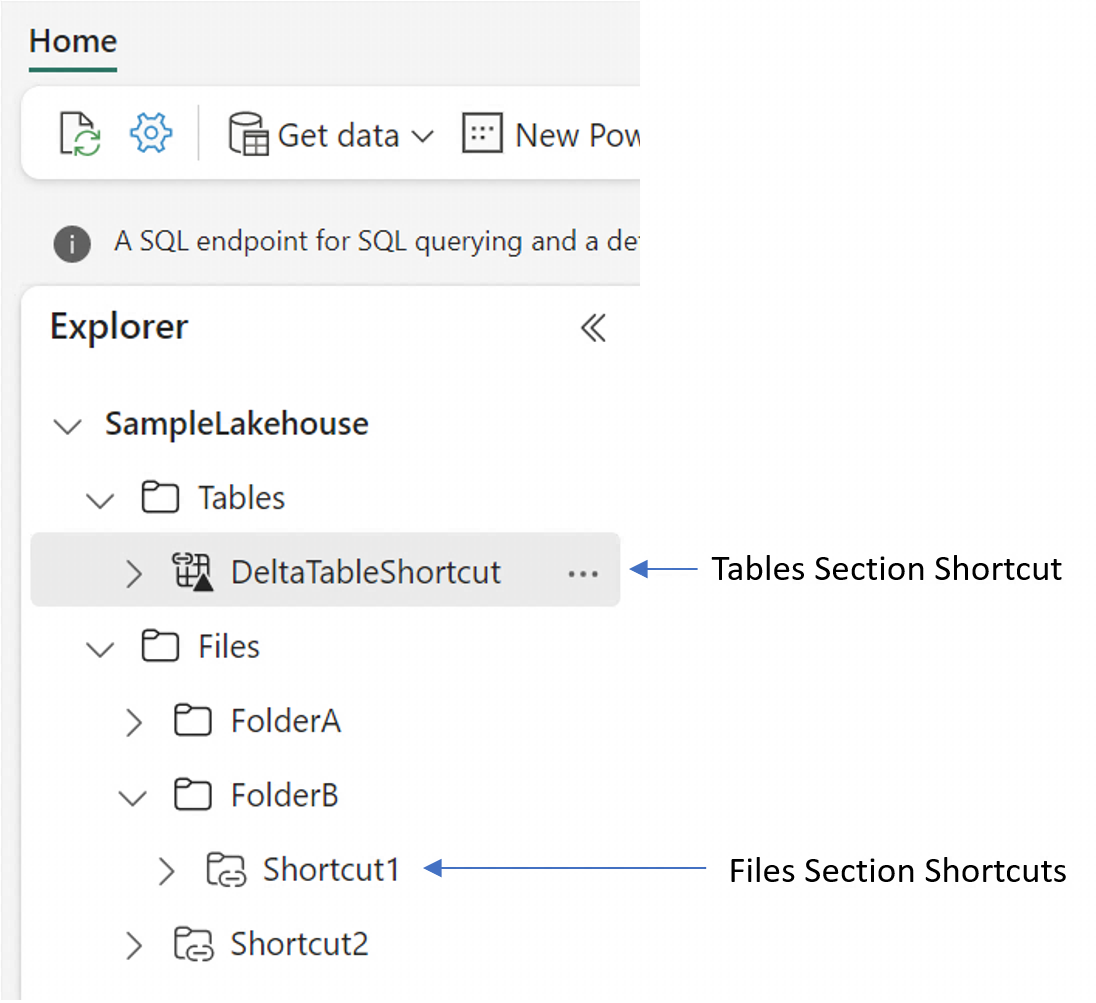Click the New Power BI report icon

481,133
